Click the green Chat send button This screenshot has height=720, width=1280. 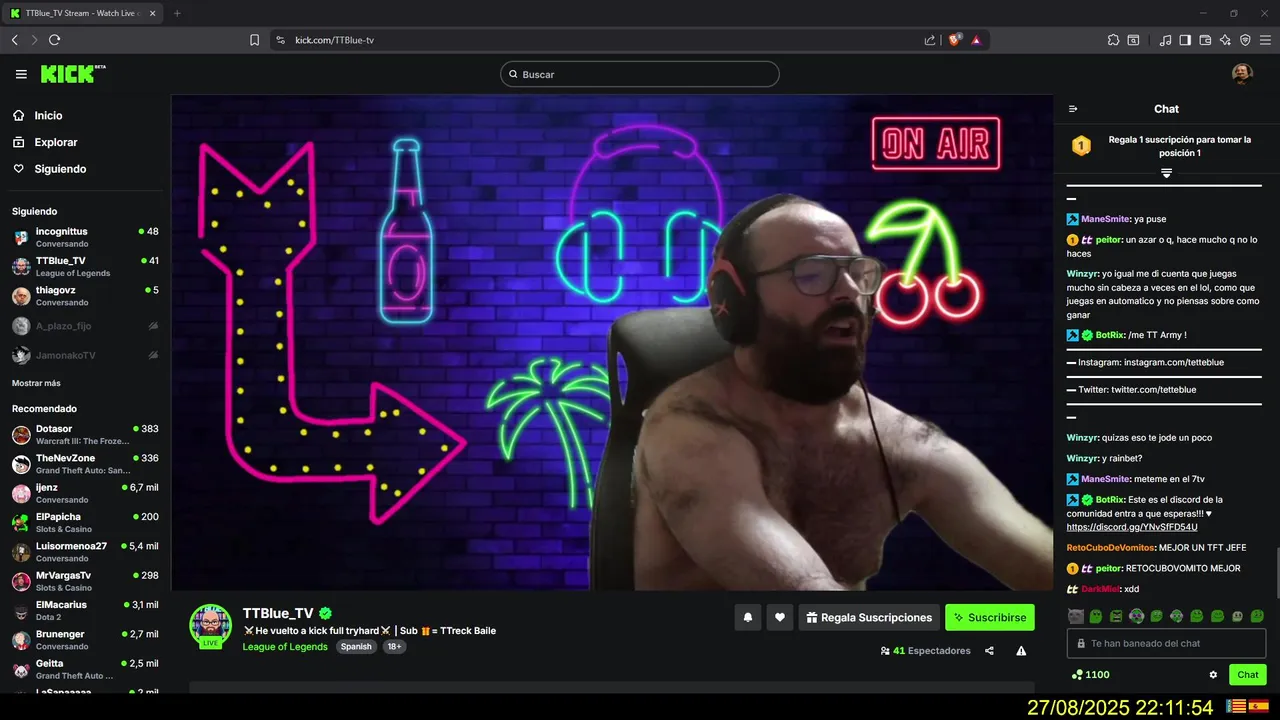coord(1248,675)
